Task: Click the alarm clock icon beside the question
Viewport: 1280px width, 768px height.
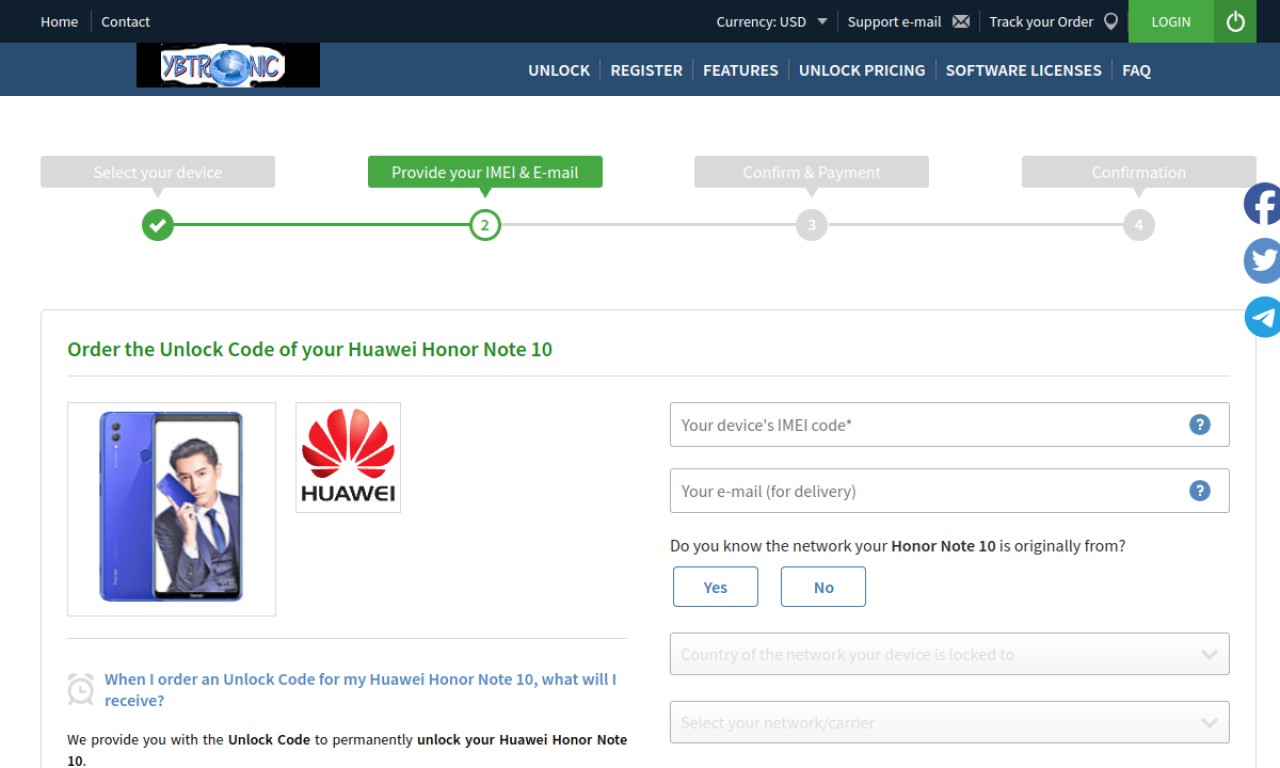Action: (x=80, y=689)
